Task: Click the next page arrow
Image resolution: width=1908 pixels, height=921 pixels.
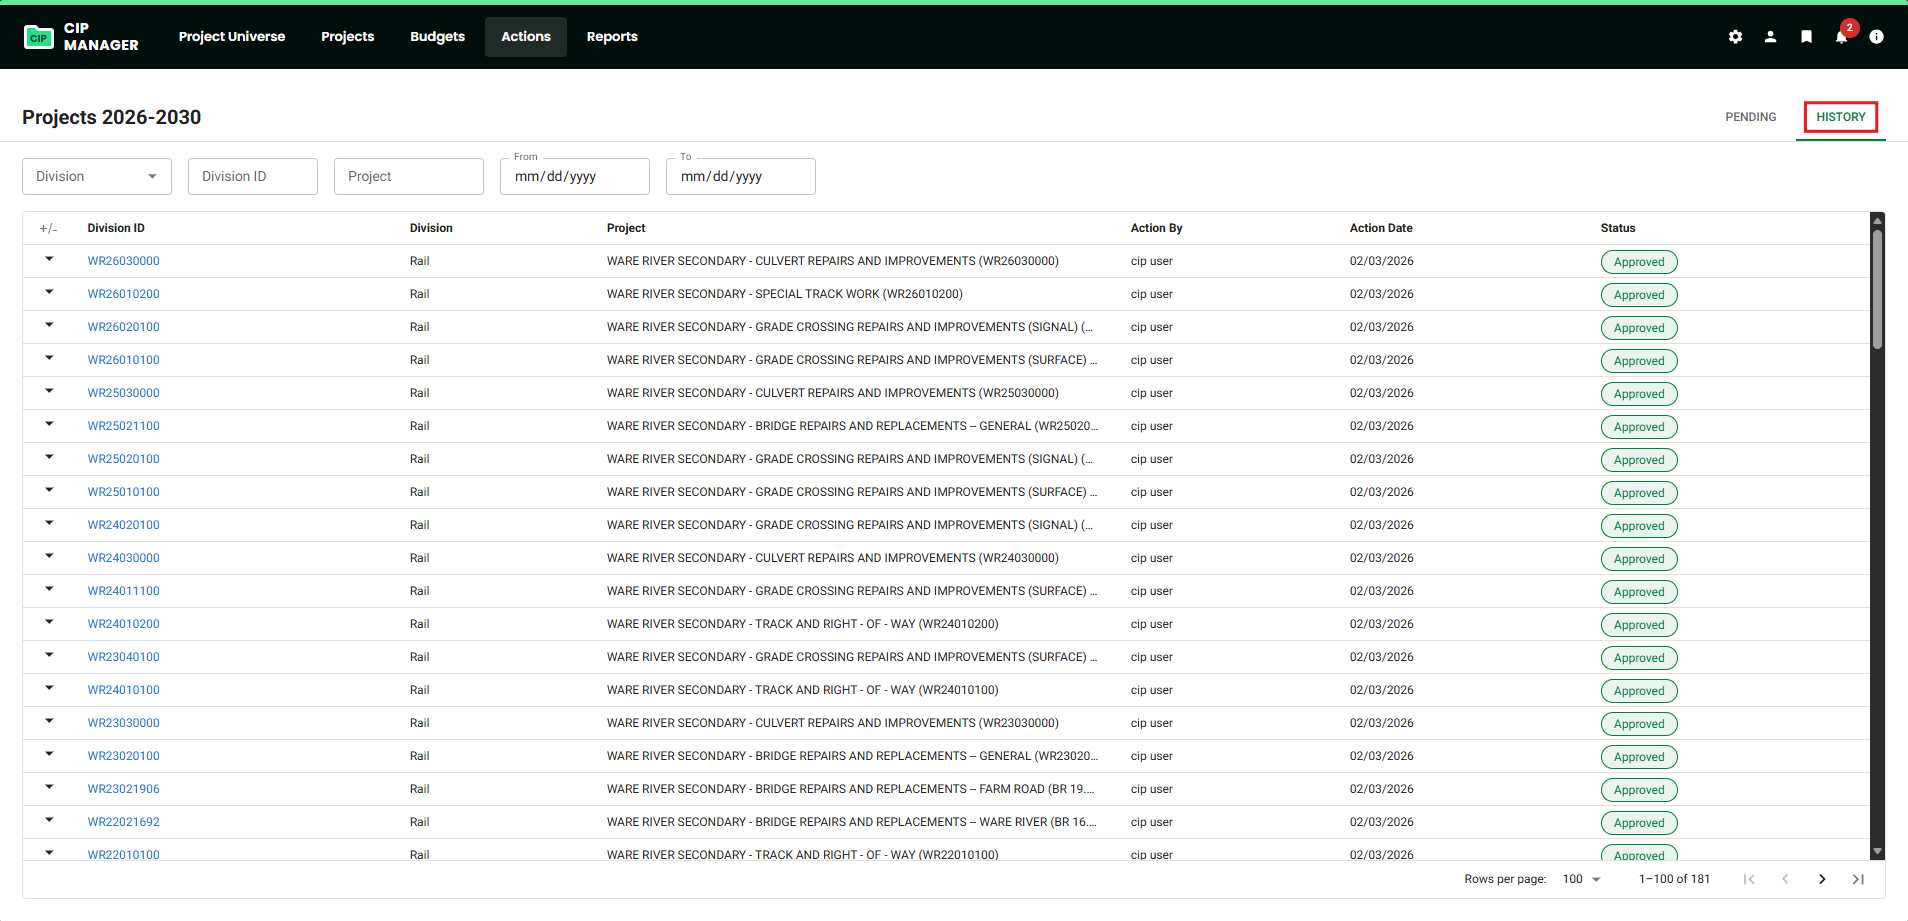Action: coord(1821,878)
